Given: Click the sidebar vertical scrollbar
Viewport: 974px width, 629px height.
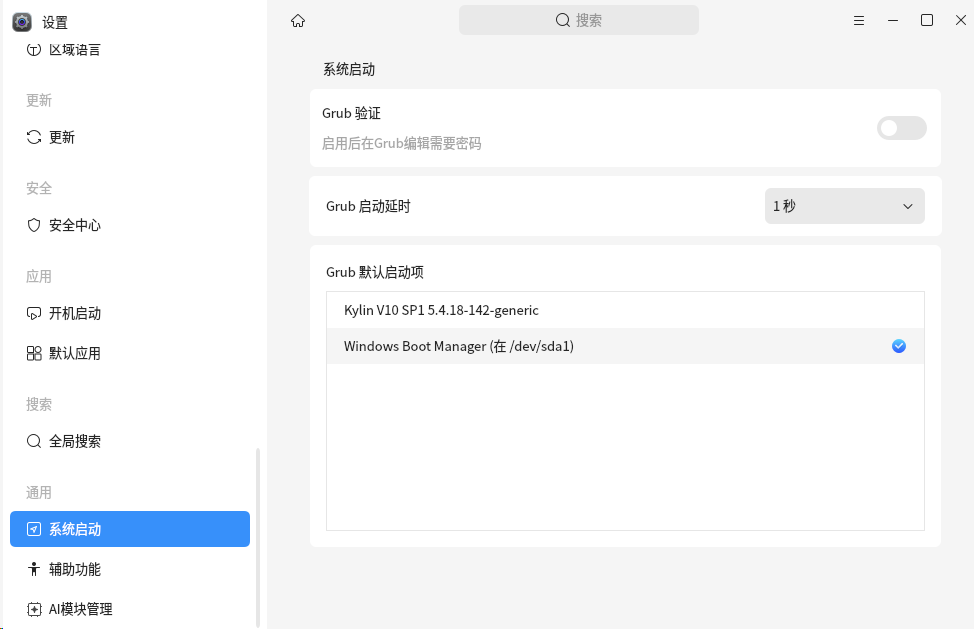Looking at the screenshot, I should point(258,538).
